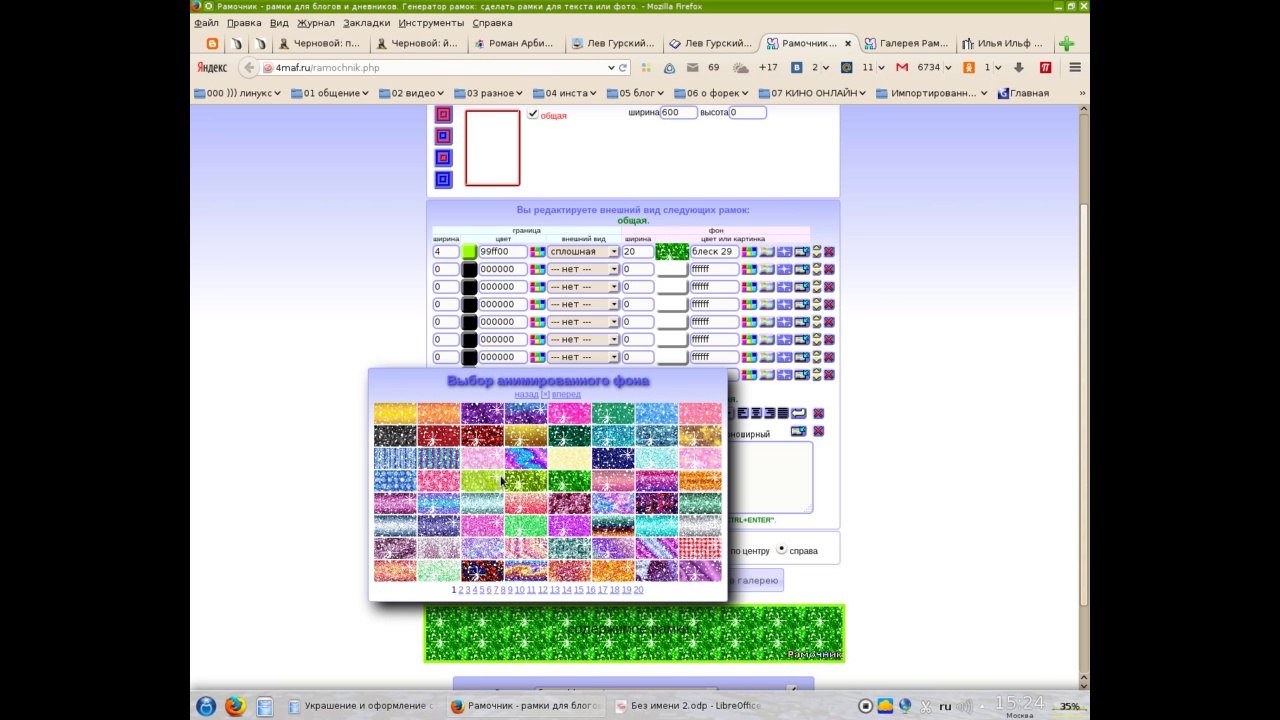Click Firefox reload button in address bar

pos(623,68)
